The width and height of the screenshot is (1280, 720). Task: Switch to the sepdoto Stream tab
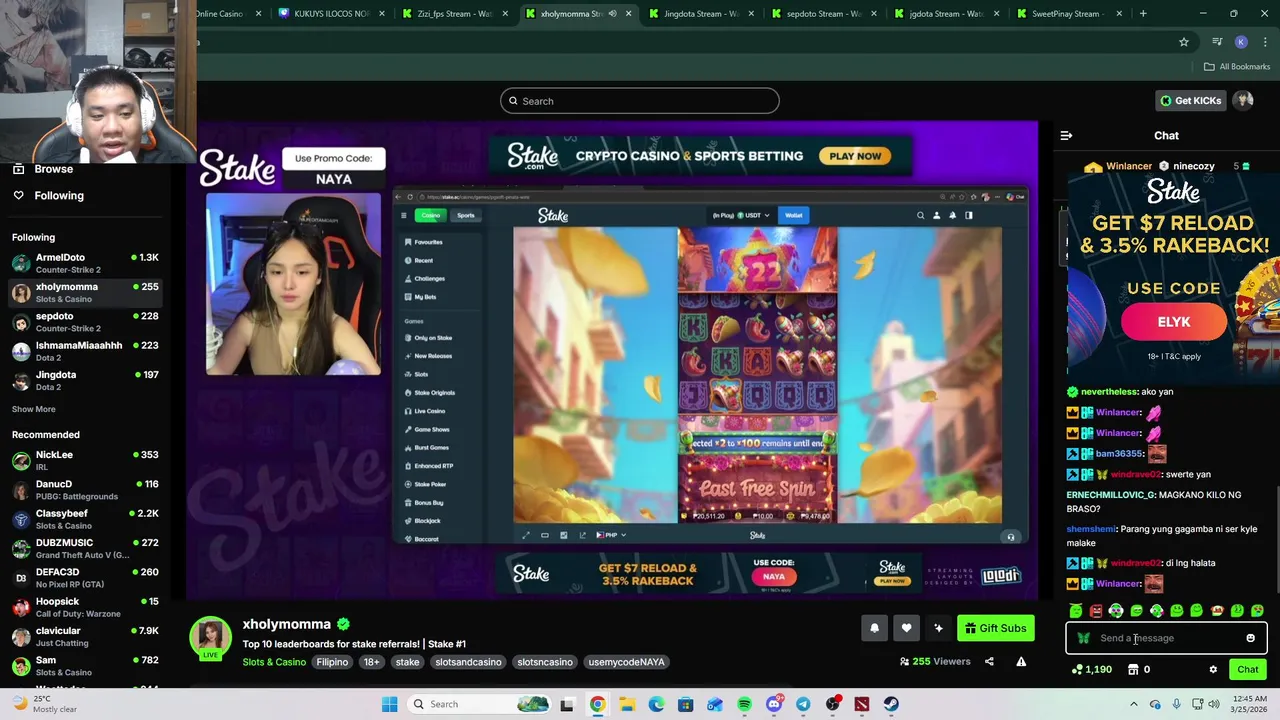(x=826, y=14)
